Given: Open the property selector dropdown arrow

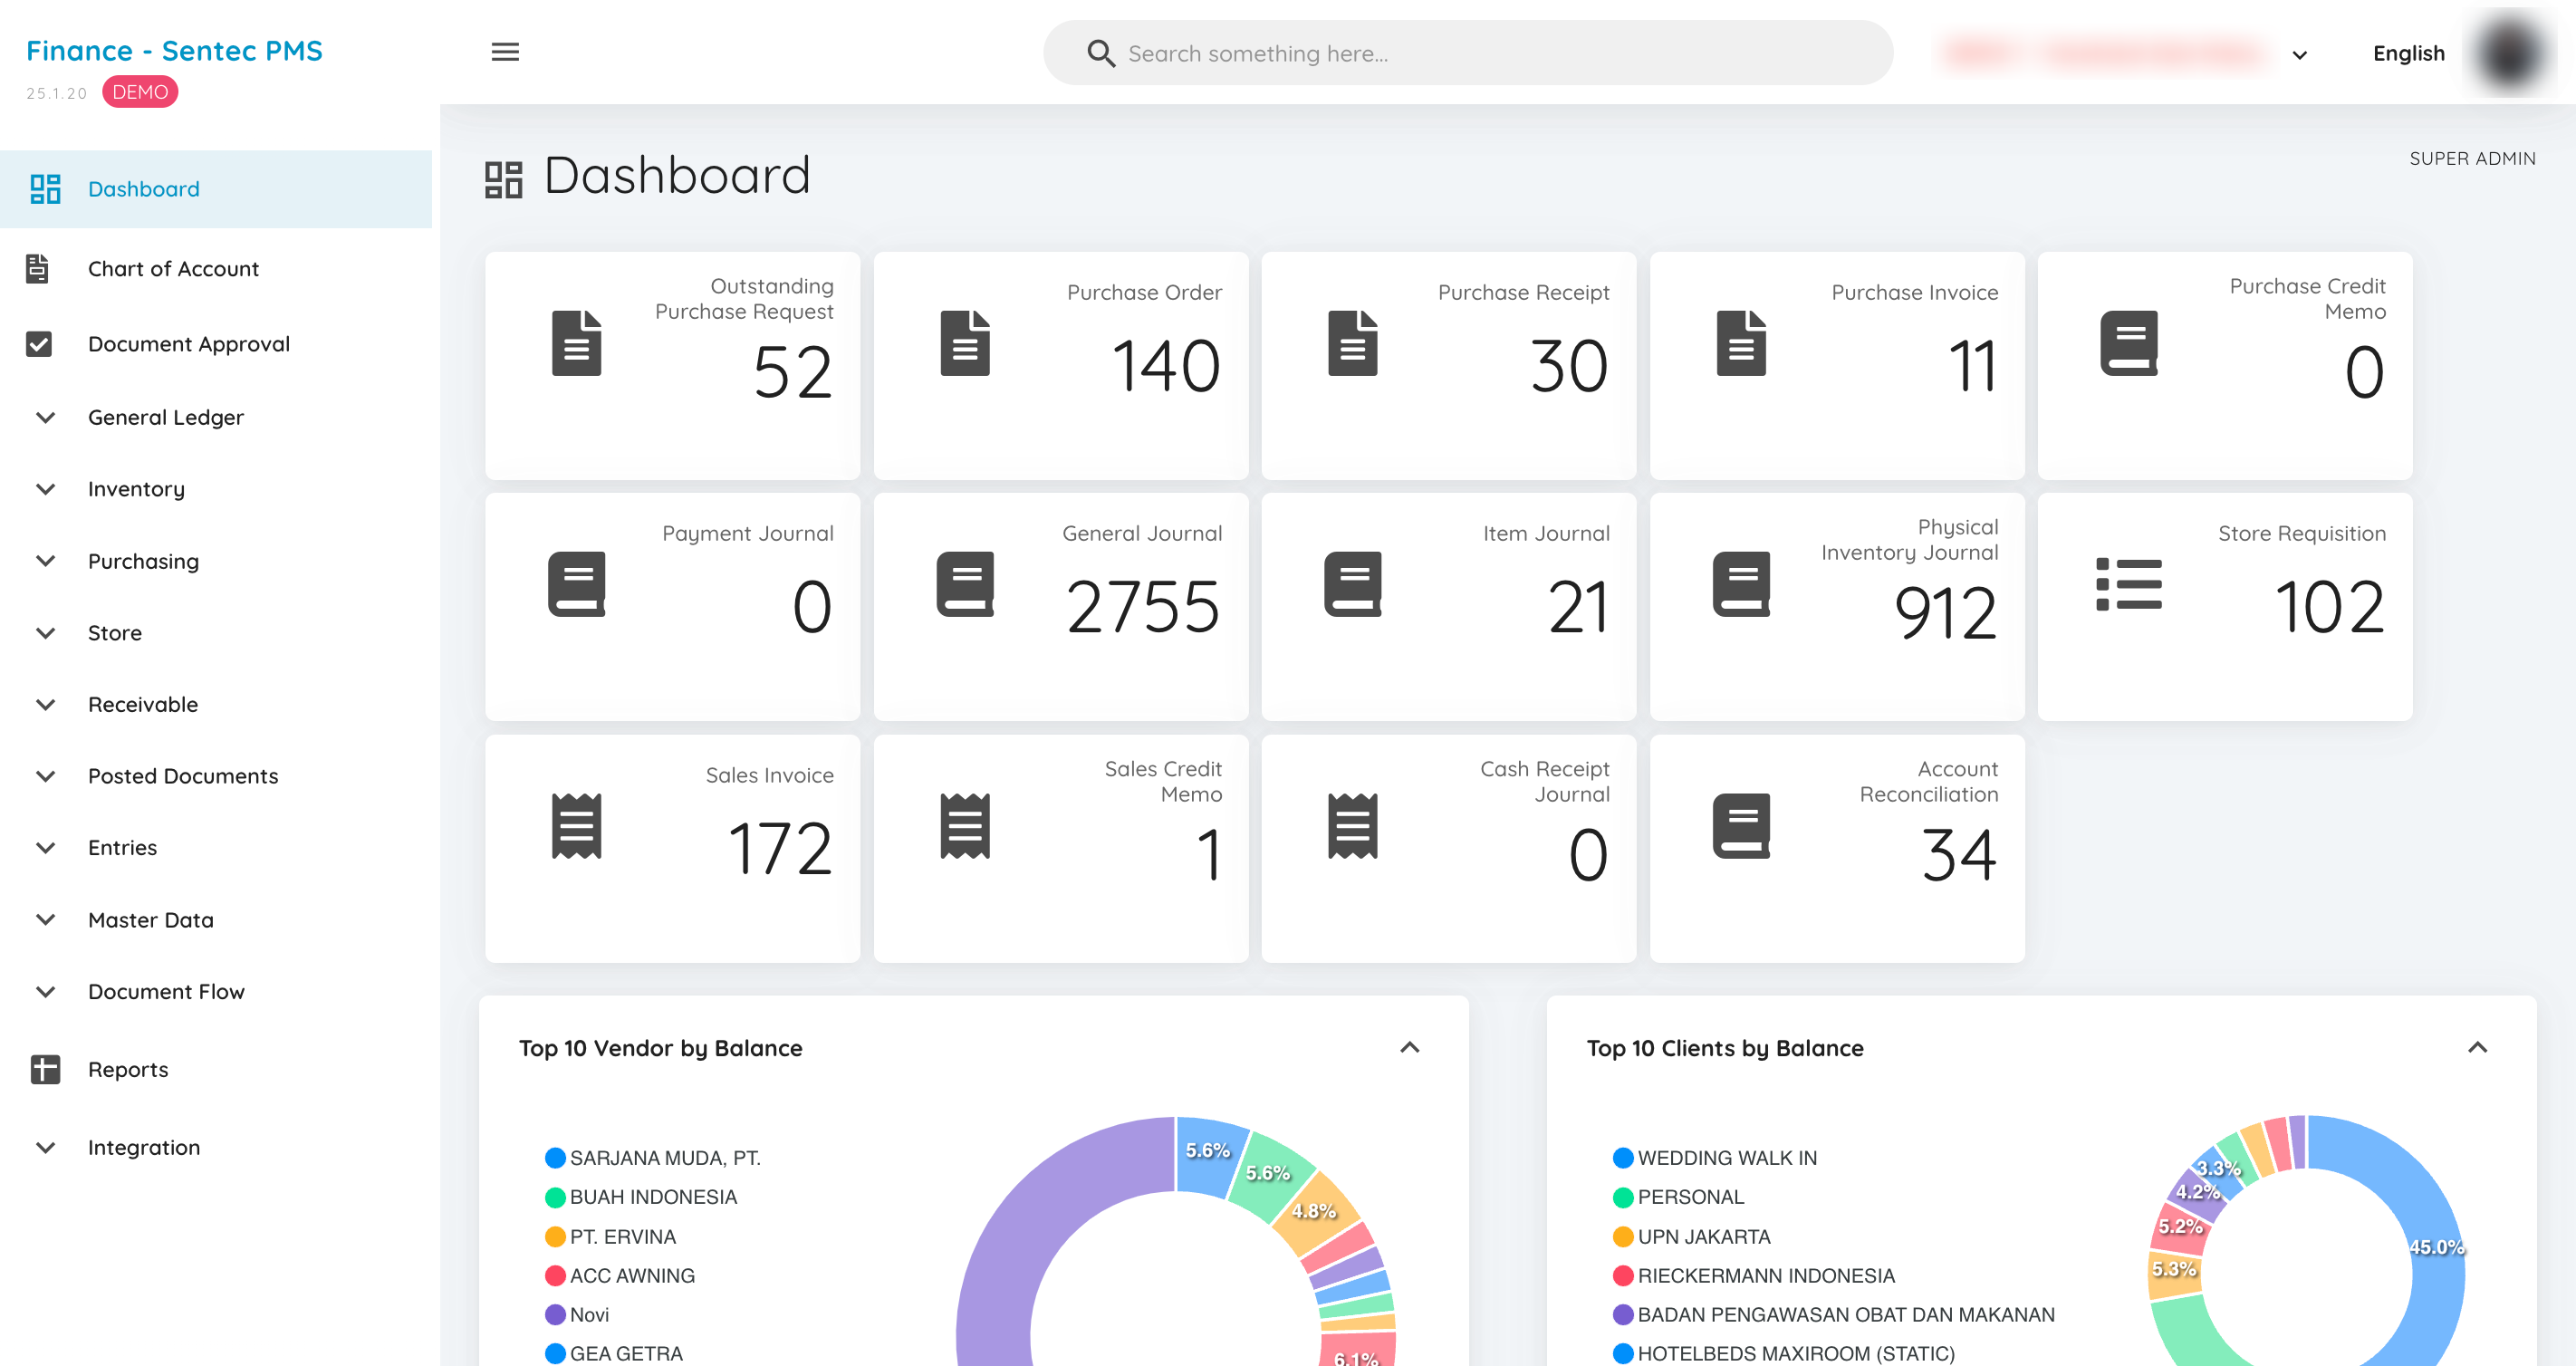Looking at the screenshot, I should [x=2299, y=55].
